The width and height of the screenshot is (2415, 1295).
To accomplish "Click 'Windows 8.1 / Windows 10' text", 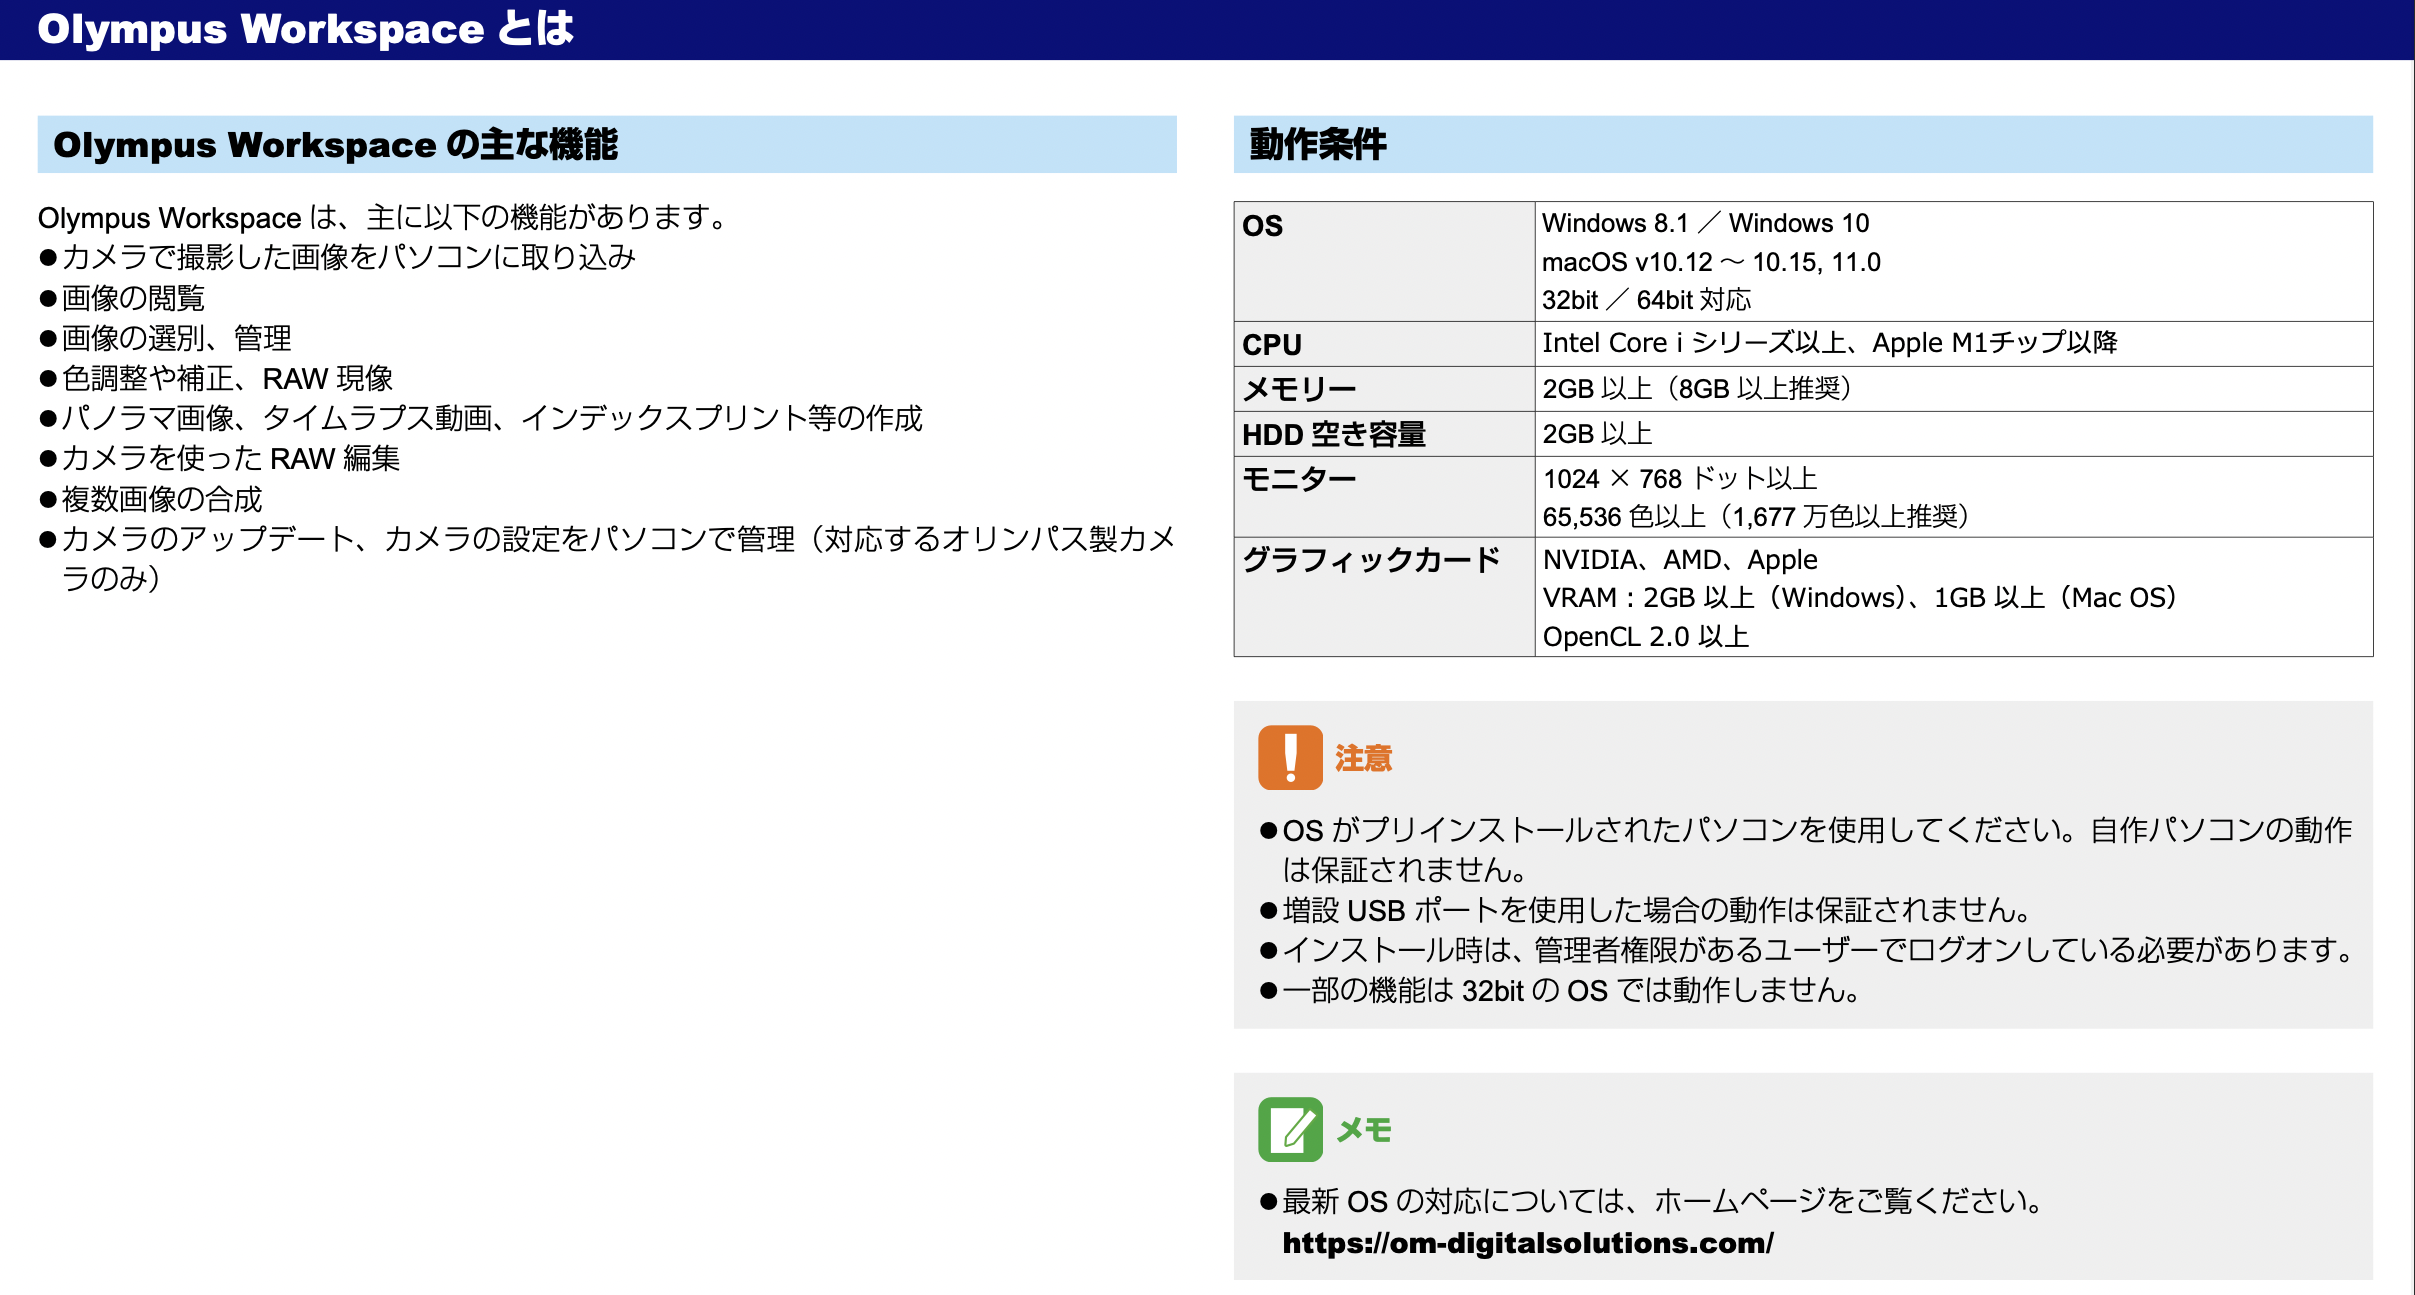I will 1705,223.
